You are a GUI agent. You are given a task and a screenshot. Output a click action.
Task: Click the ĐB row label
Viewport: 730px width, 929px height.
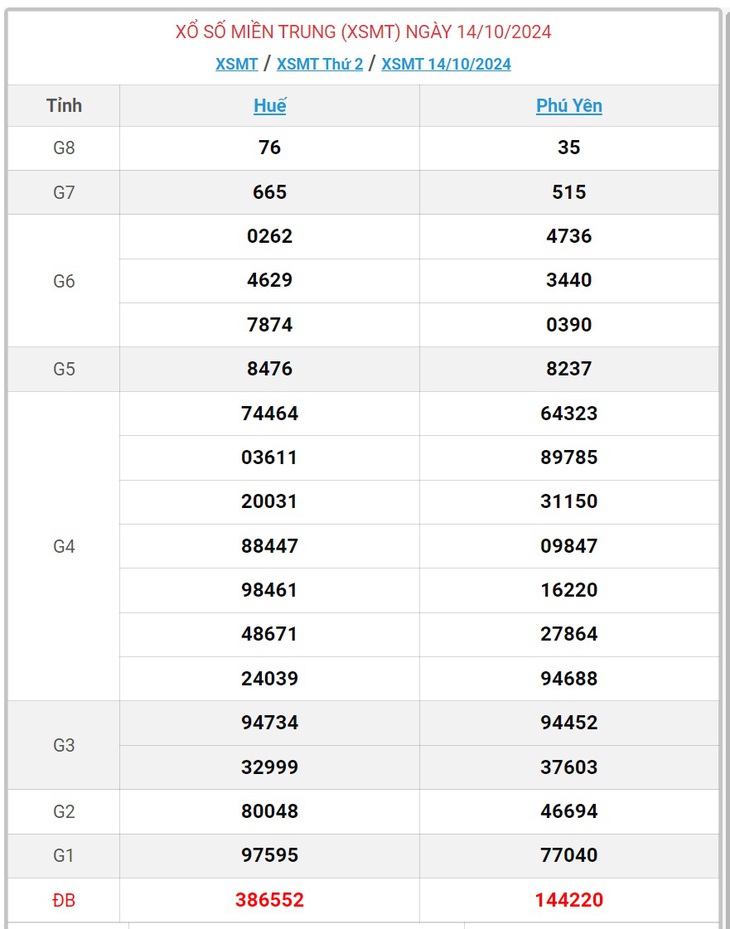(x=64, y=900)
